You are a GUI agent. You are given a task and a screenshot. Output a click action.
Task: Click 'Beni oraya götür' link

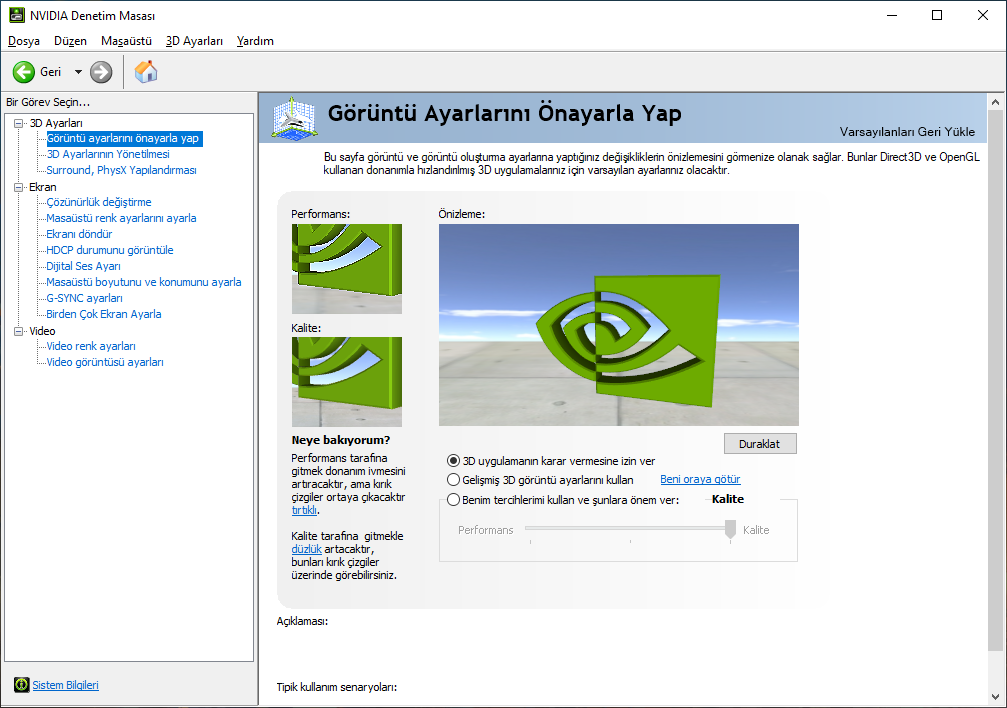point(700,479)
